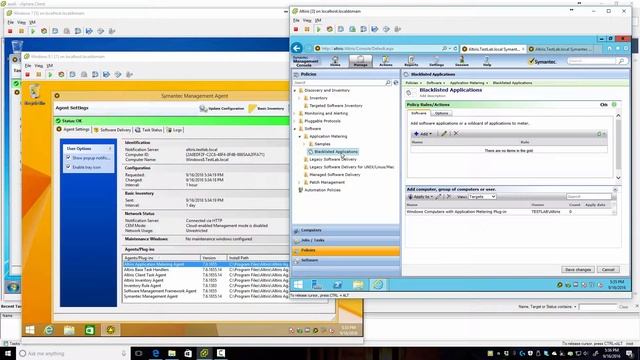
Task: Click the Altiris VM green power on icon
Action: click(x=318, y=29)
